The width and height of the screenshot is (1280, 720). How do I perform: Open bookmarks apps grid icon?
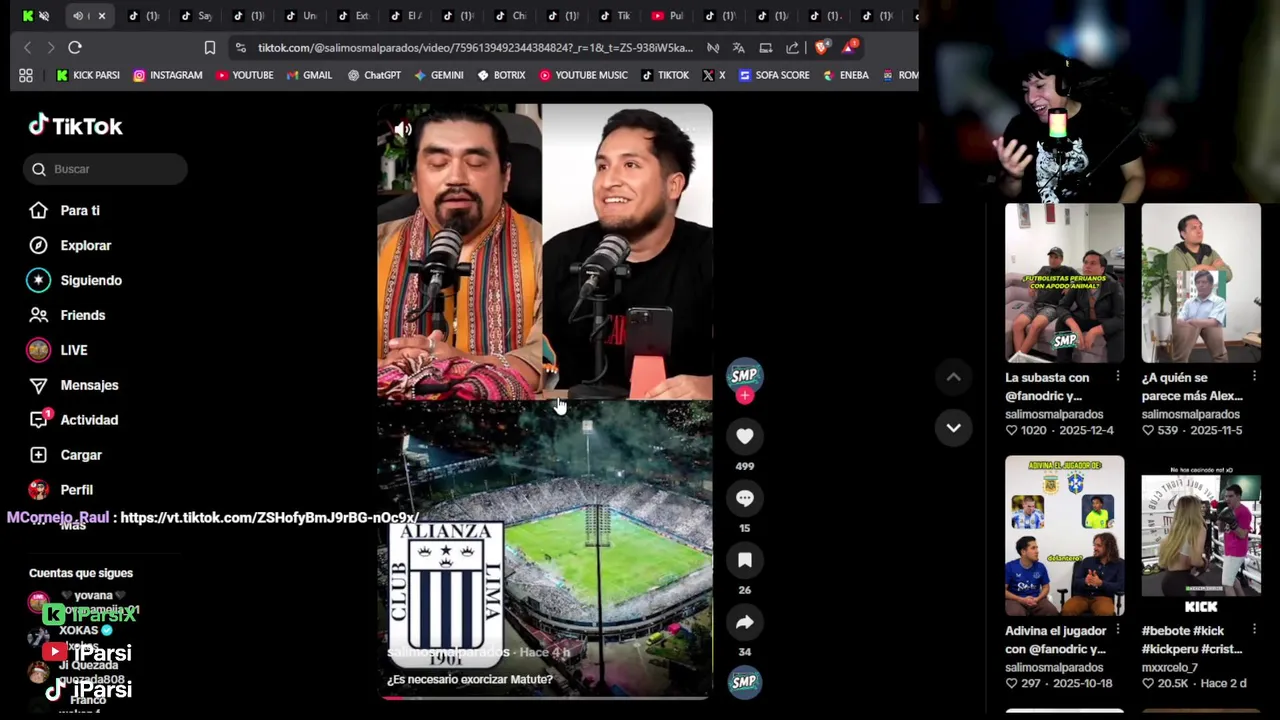click(x=26, y=75)
